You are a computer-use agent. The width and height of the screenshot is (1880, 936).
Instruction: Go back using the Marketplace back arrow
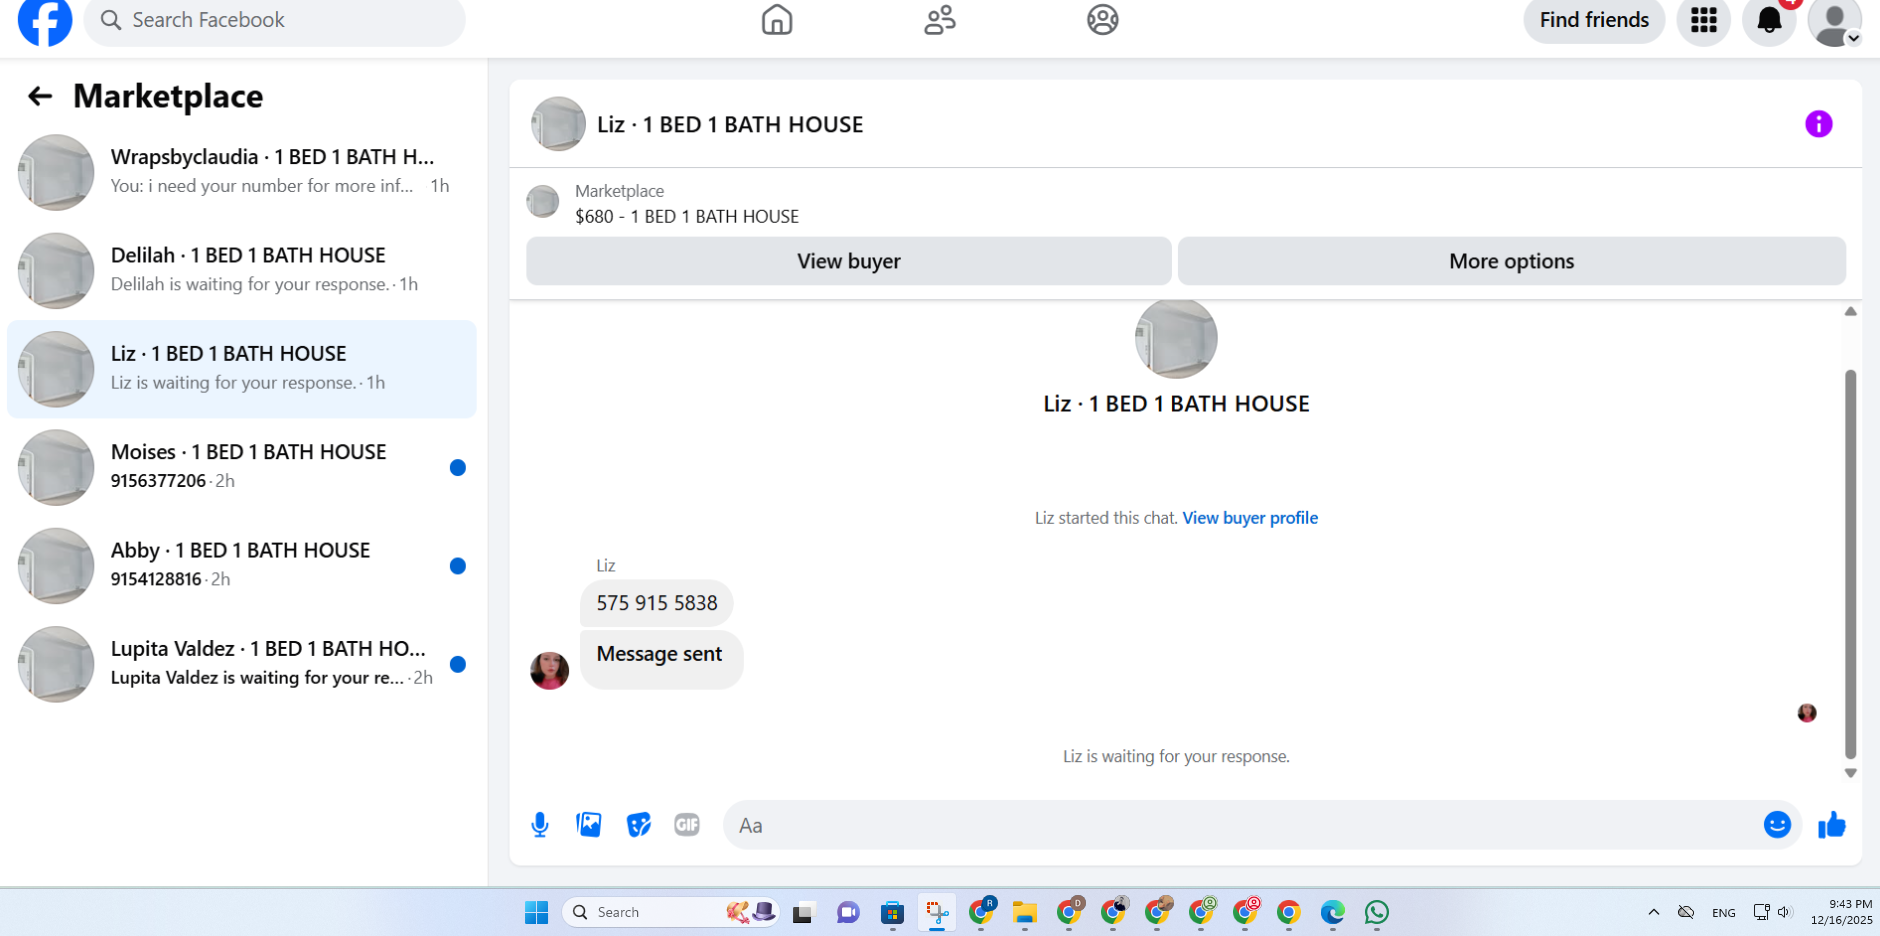(x=40, y=96)
